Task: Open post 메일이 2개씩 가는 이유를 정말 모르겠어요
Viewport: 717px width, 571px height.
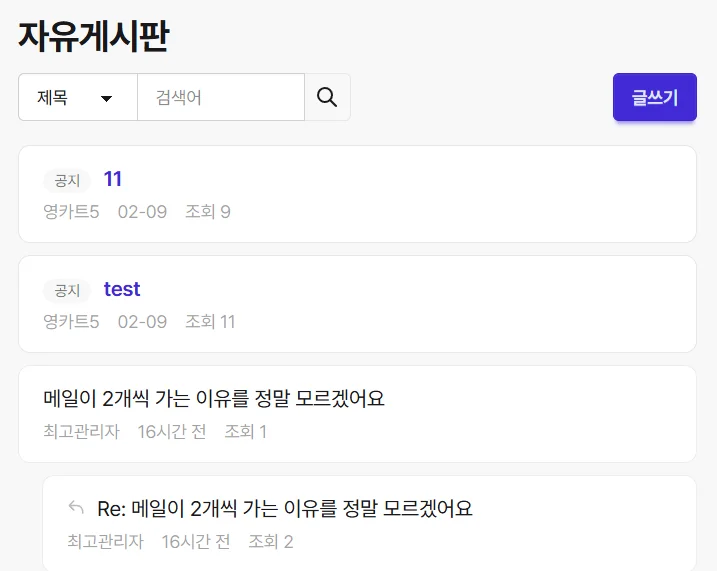Action: (214, 399)
